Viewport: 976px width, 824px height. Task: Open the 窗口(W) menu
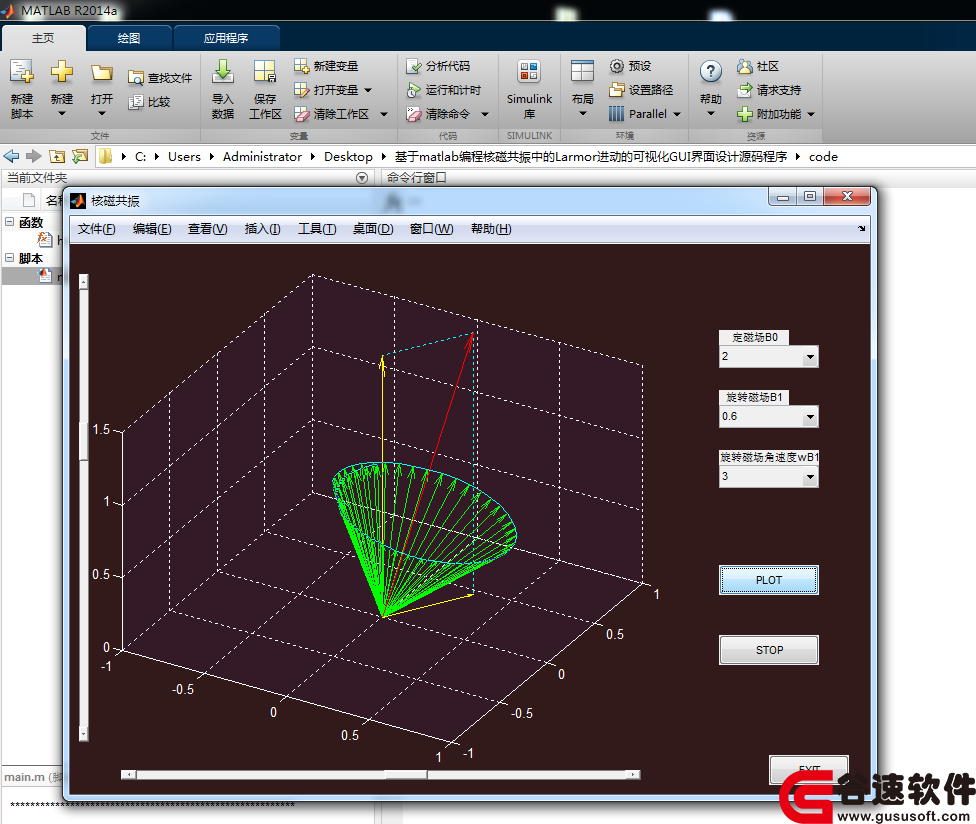(x=431, y=229)
